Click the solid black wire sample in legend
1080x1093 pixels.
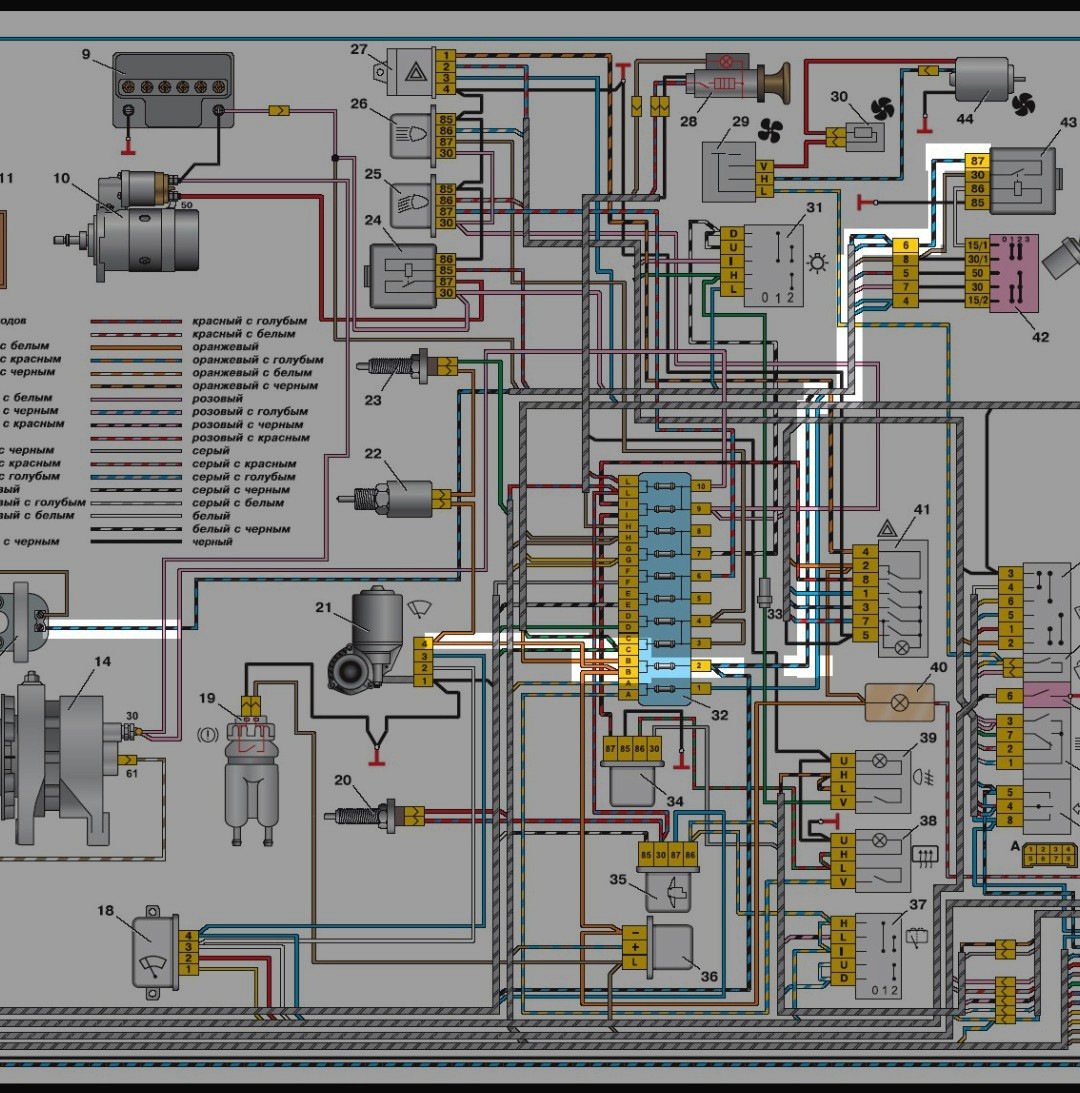click(x=136, y=542)
